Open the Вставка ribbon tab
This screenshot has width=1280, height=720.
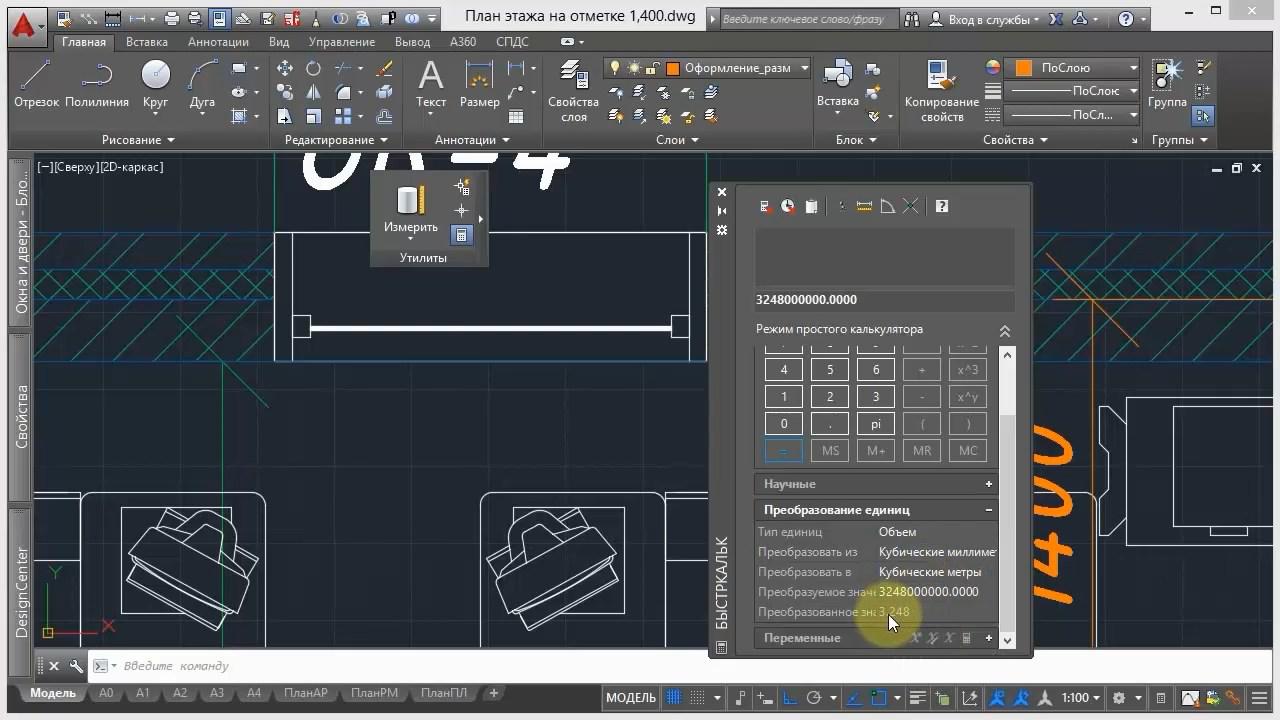(x=147, y=42)
